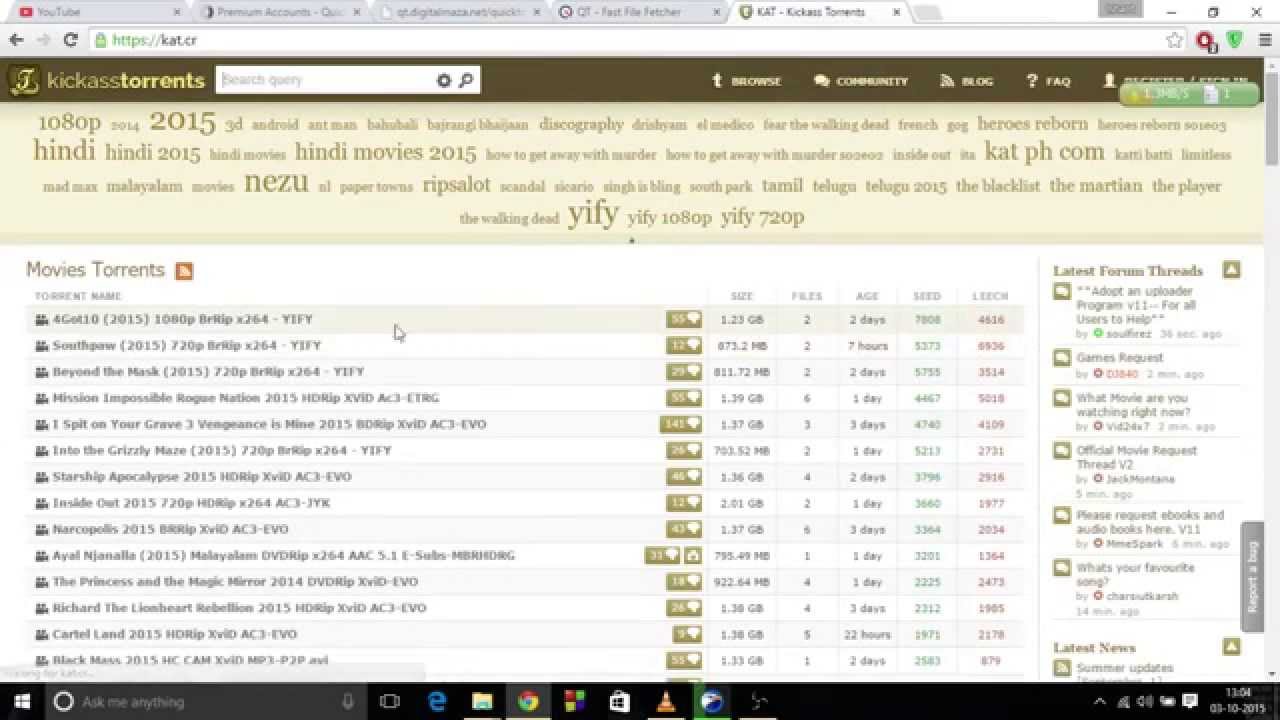Open comments badge for Southpaw torrent
The width and height of the screenshot is (1280, 720).
[x=684, y=345]
